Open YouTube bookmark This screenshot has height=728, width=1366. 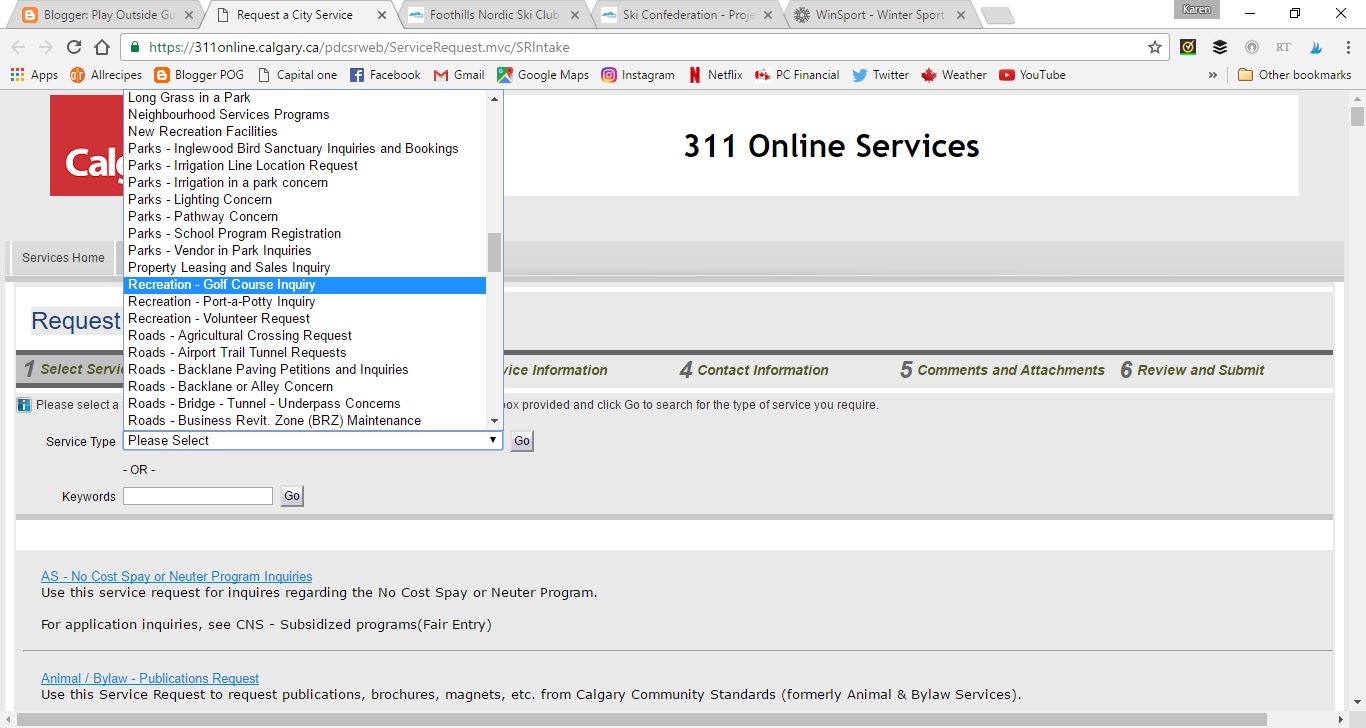(1032, 75)
